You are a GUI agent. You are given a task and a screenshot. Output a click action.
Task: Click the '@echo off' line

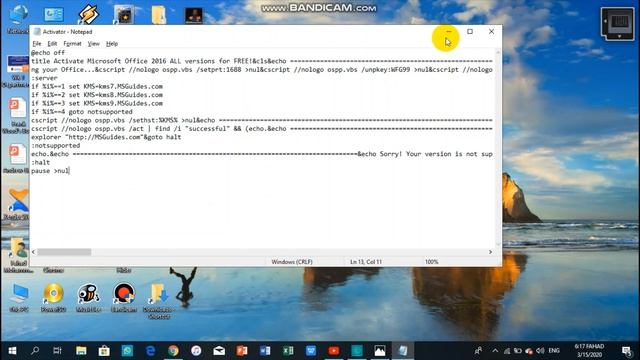(48, 53)
